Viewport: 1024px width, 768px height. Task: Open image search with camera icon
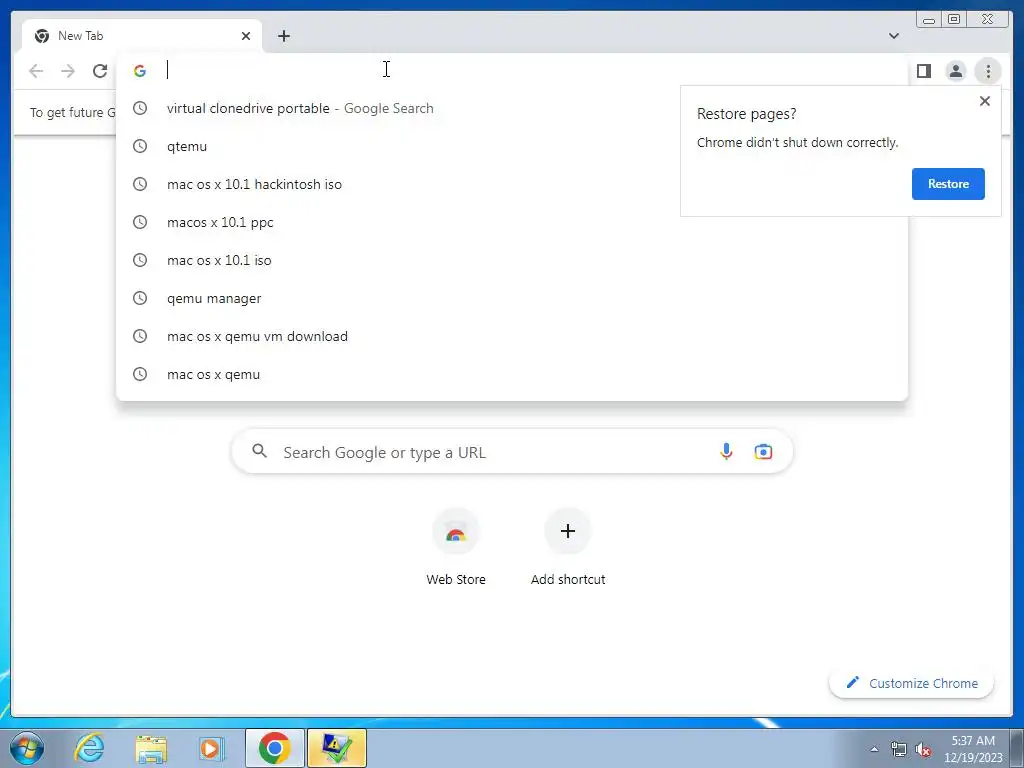(763, 451)
